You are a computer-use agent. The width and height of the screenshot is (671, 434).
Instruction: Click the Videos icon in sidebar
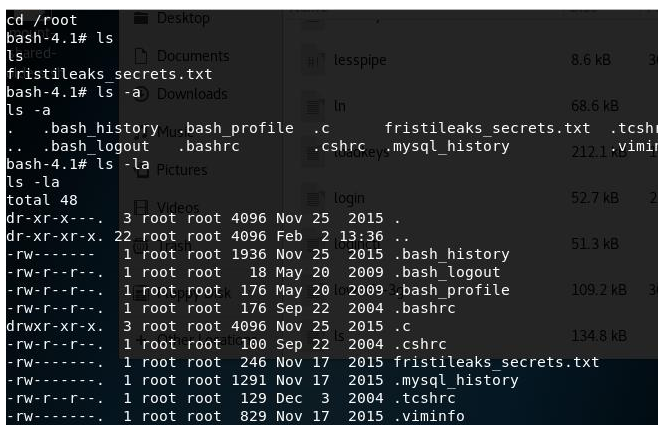140,207
